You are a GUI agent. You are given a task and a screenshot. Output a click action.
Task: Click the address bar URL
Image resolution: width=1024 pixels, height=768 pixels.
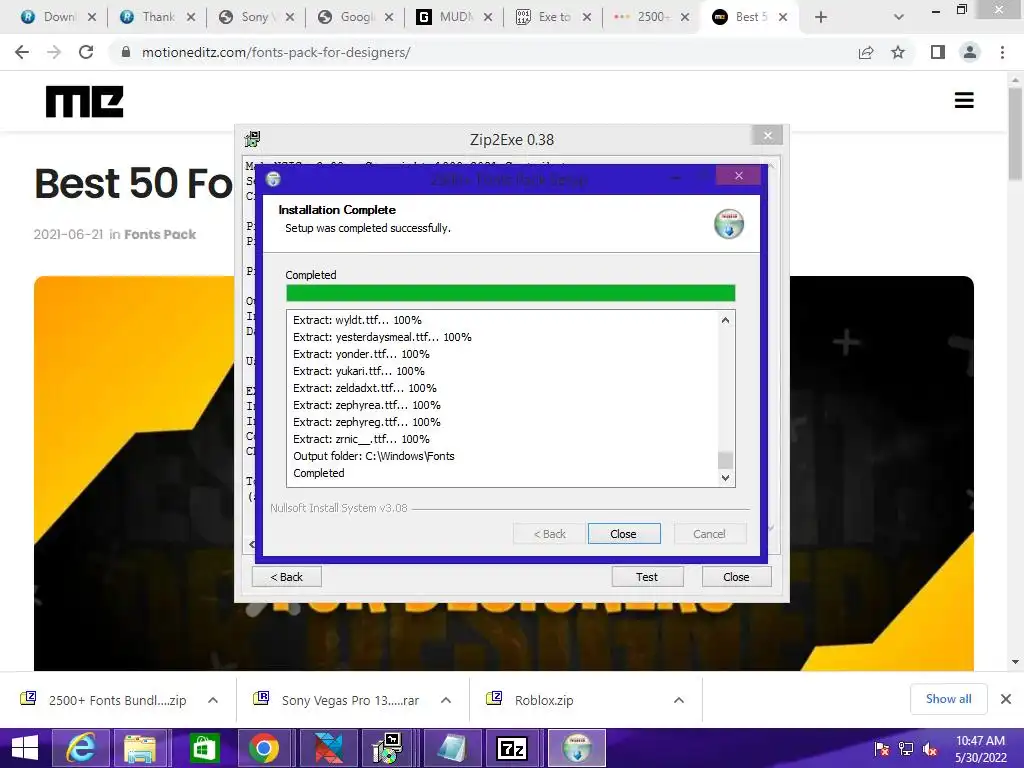point(276,52)
